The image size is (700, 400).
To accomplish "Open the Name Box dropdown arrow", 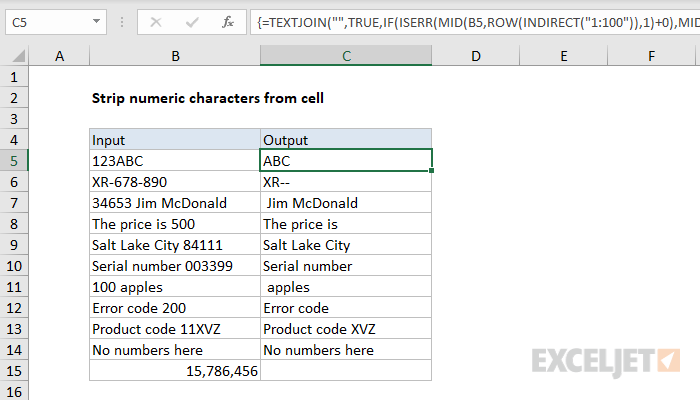I will pyautogui.click(x=96, y=21).
